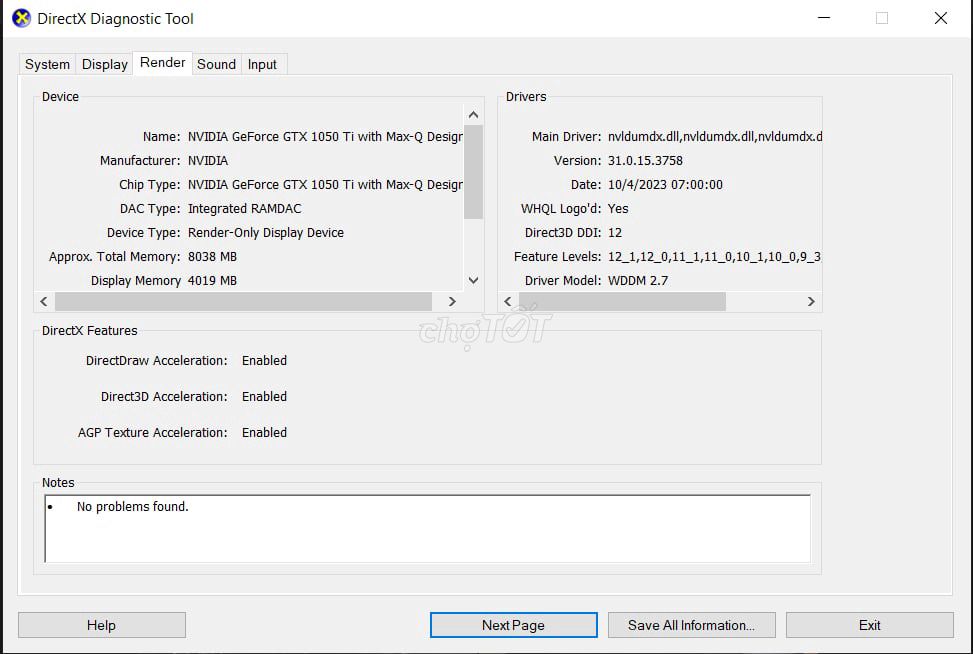Click Save All Information button
Screen dimensions: 973x654
click(691, 625)
